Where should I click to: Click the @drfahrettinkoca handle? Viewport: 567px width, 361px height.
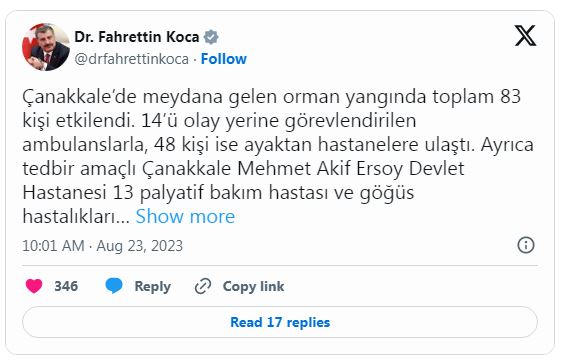point(132,59)
